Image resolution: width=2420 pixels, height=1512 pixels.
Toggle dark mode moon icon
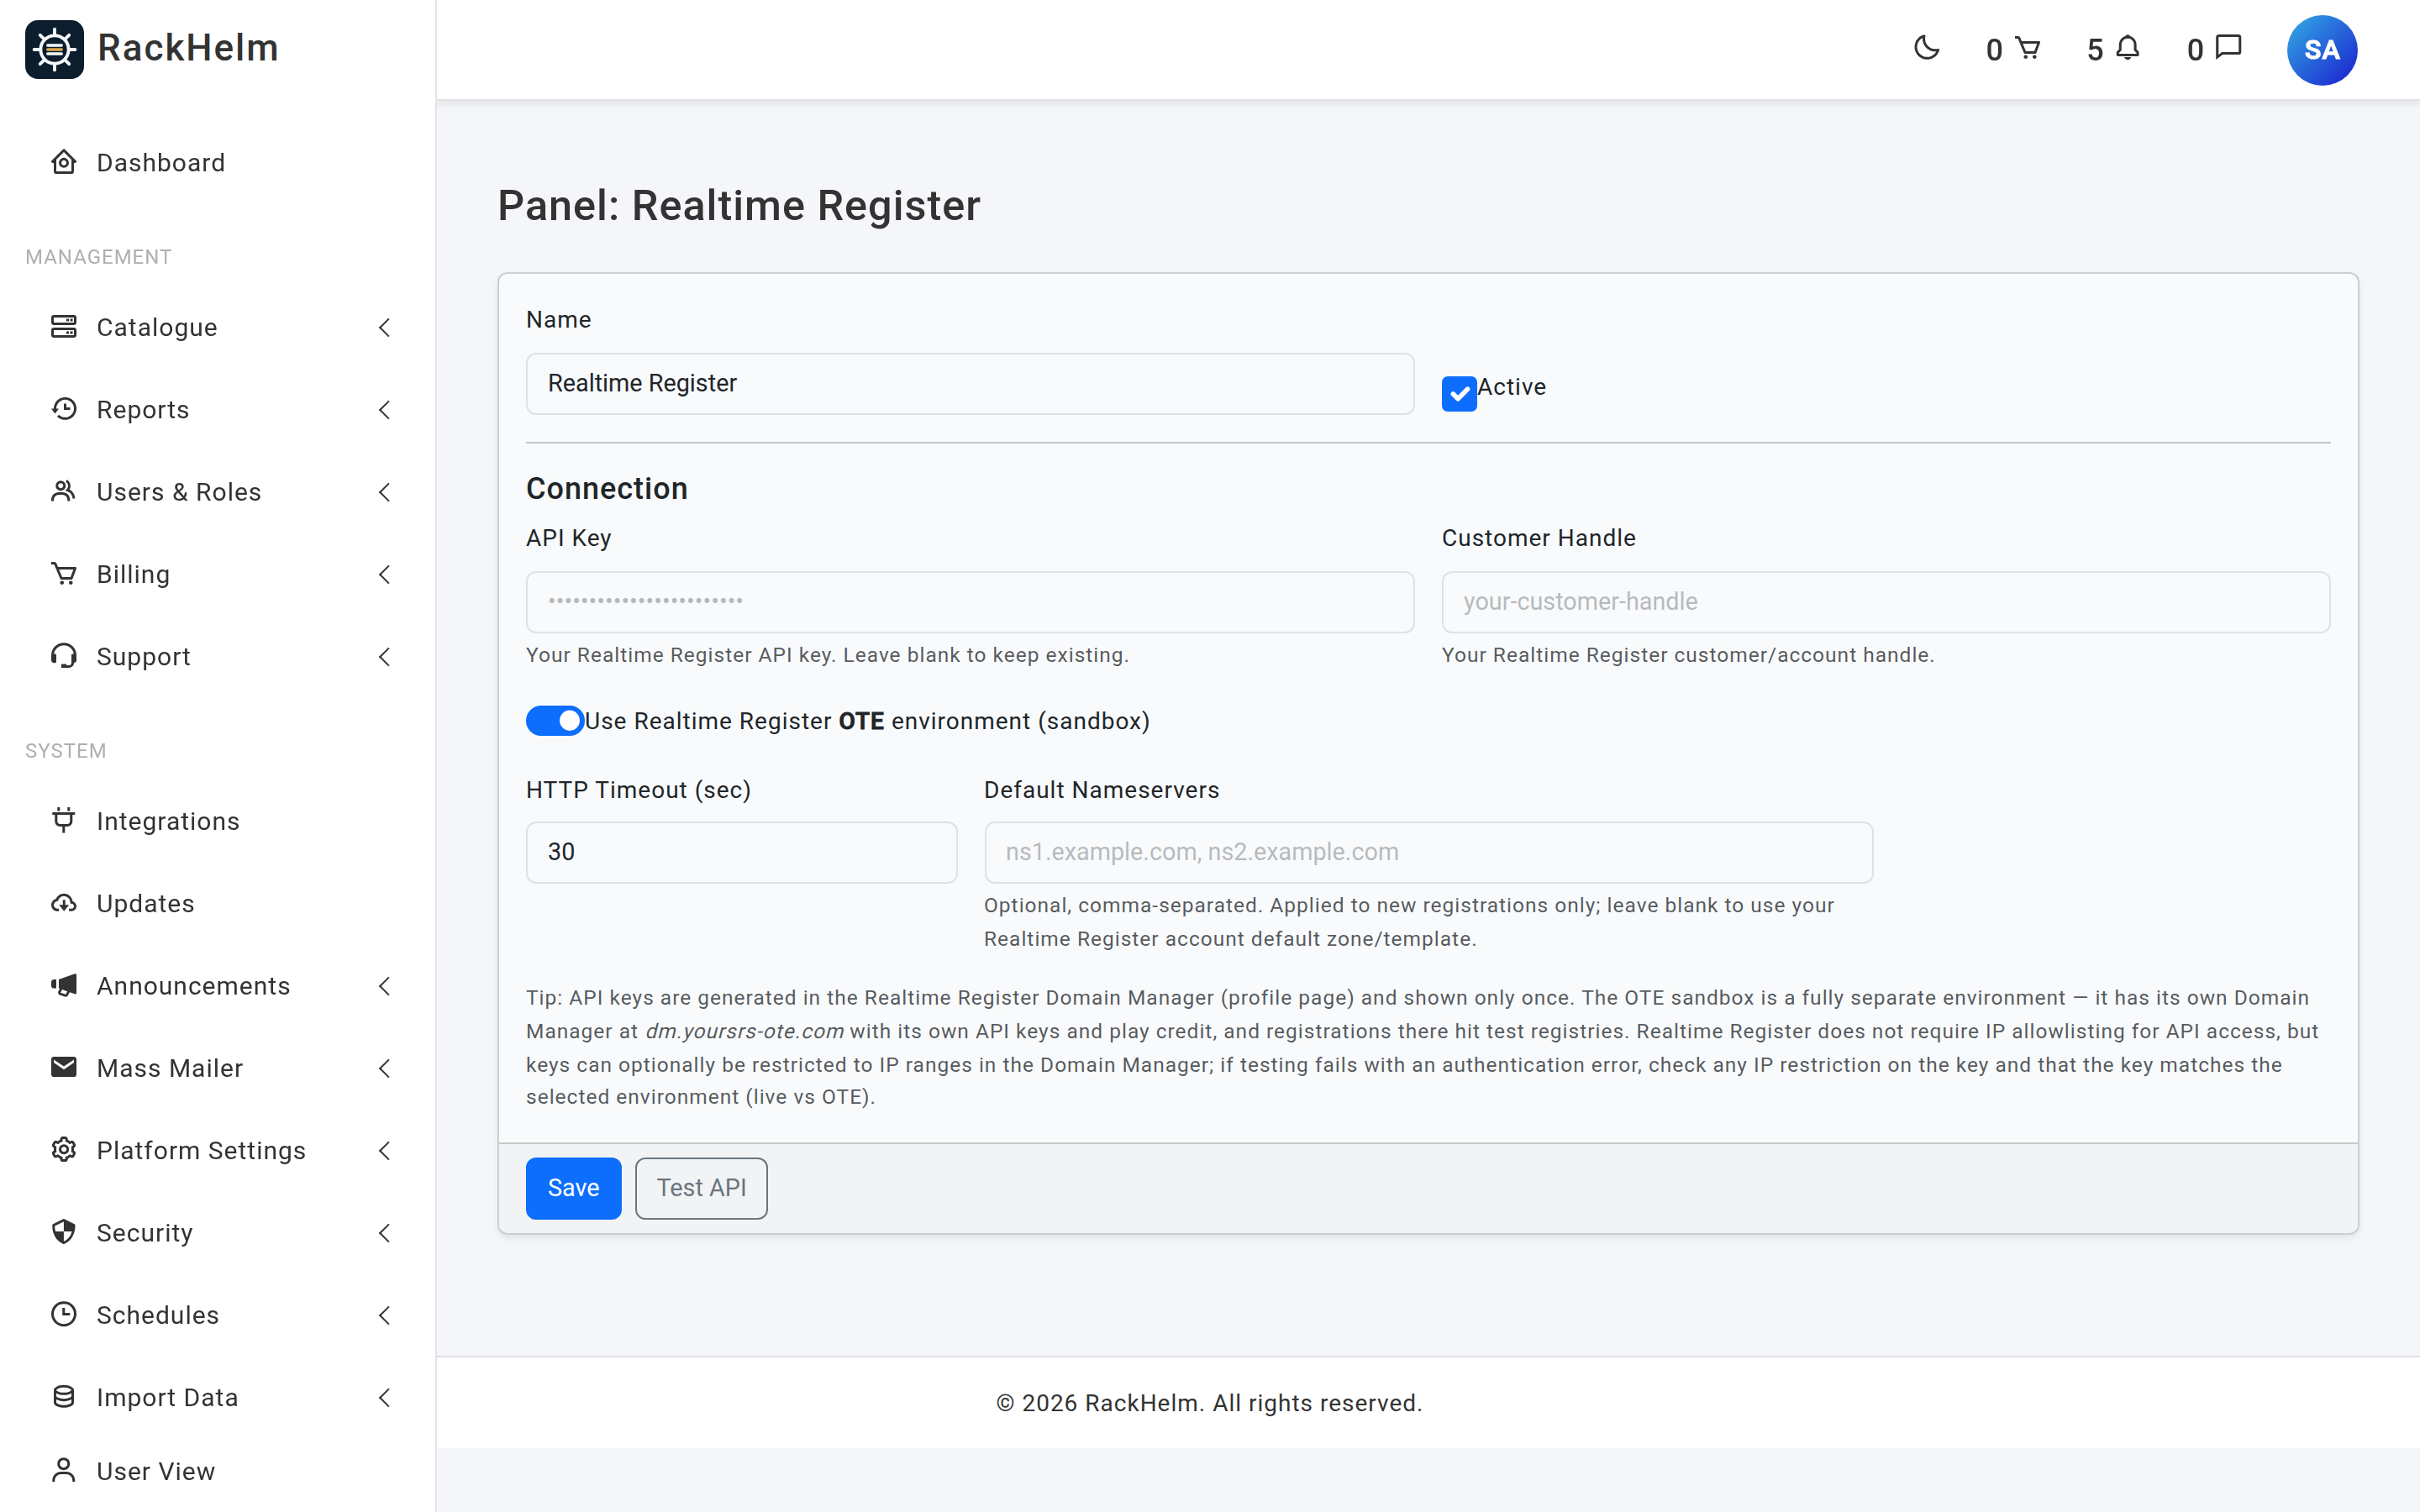(1926, 48)
